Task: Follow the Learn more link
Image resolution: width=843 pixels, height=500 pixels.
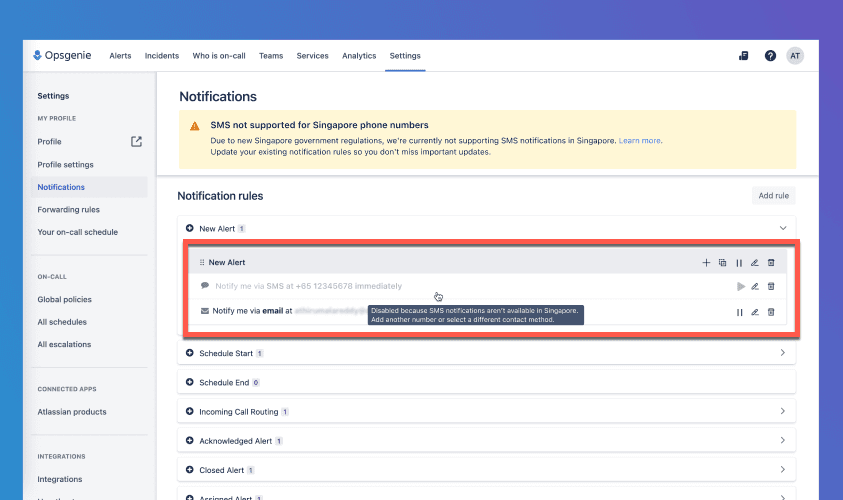Action: click(x=640, y=141)
